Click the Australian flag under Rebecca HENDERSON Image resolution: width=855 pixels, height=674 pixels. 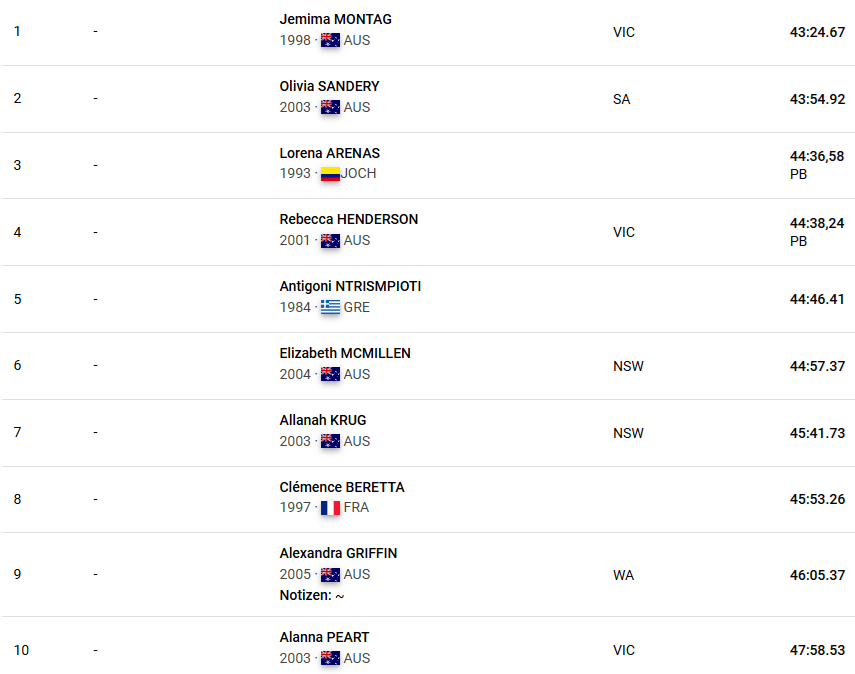tap(330, 240)
